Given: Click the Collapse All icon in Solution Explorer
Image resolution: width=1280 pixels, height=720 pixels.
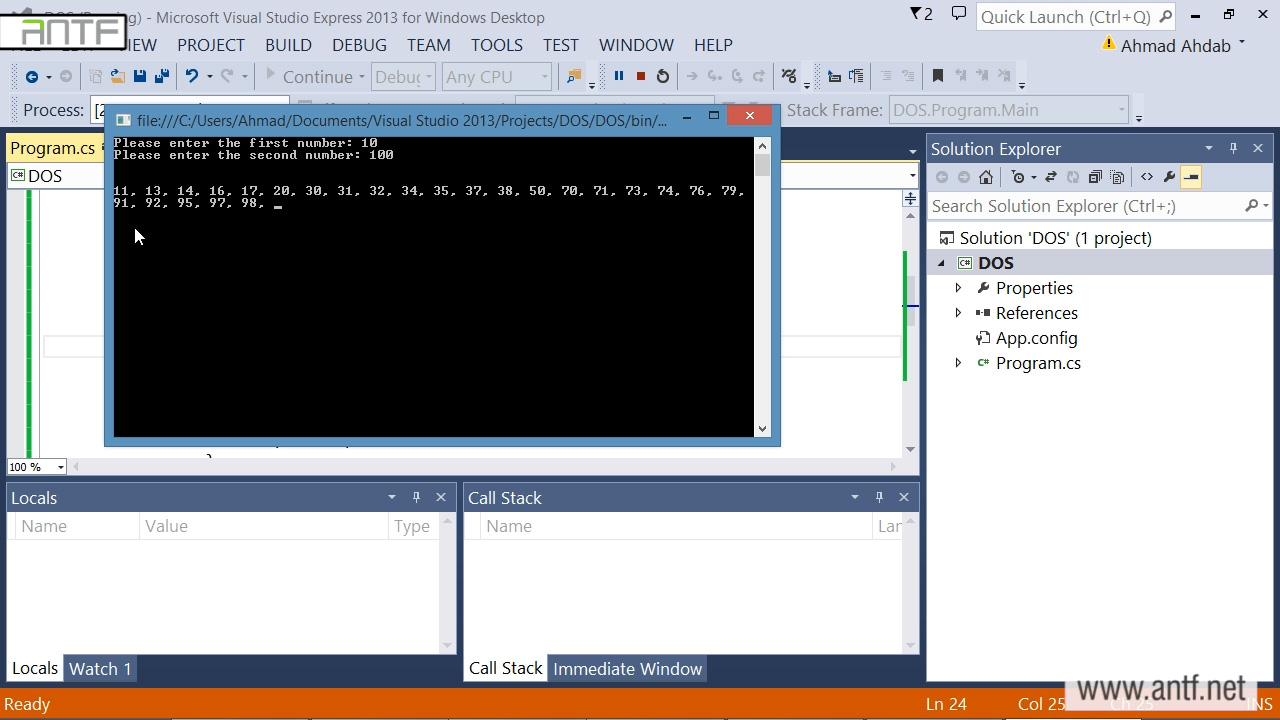Looking at the screenshot, I should (x=1095, y=177).
